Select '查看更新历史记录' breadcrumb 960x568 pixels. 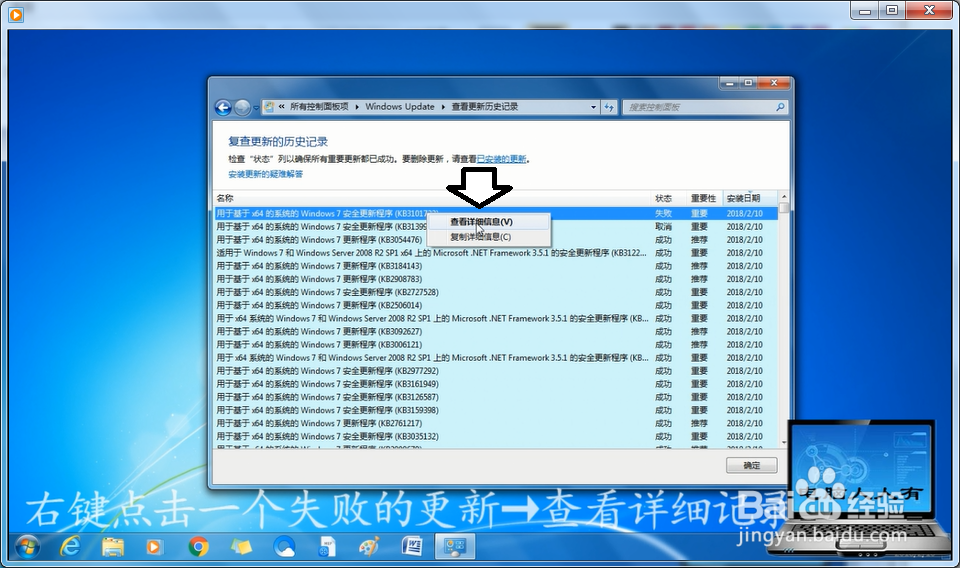(x=485, y=106)
